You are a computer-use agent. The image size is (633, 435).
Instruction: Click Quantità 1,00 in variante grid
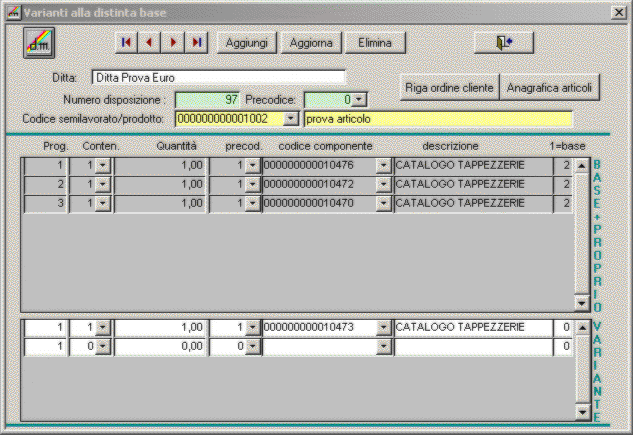click(160, 327)
